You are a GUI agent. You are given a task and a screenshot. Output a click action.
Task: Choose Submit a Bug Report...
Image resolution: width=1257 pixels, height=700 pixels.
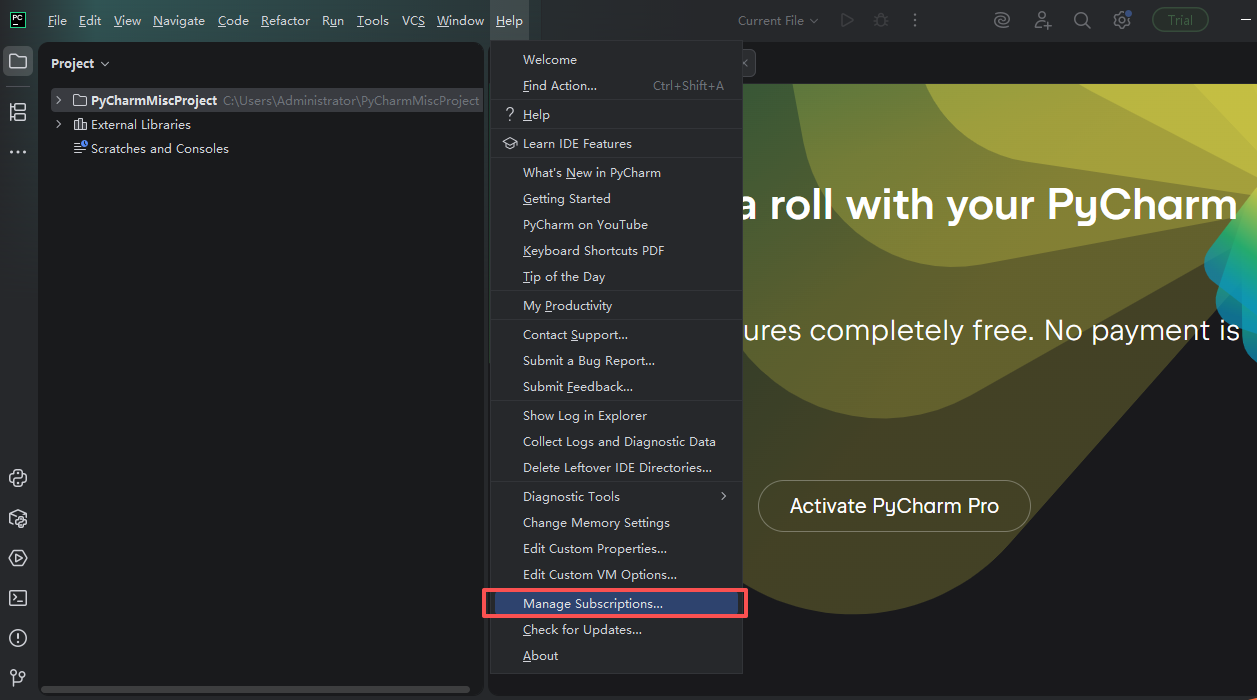[x=616, y=361]
